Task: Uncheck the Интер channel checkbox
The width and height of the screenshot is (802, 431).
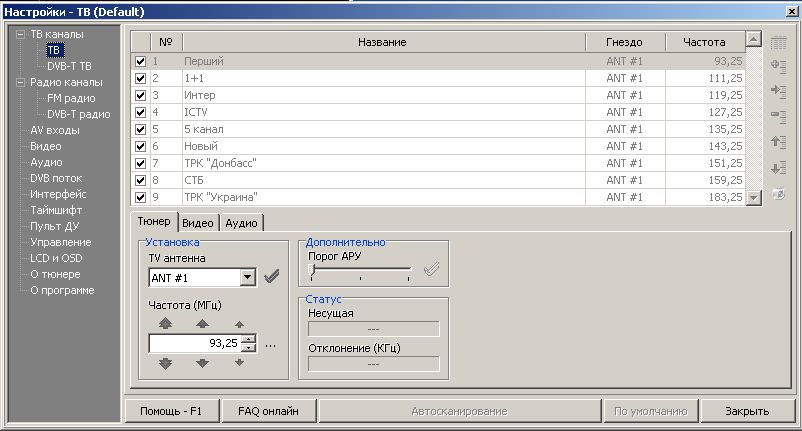Action: tap(140, 95)
